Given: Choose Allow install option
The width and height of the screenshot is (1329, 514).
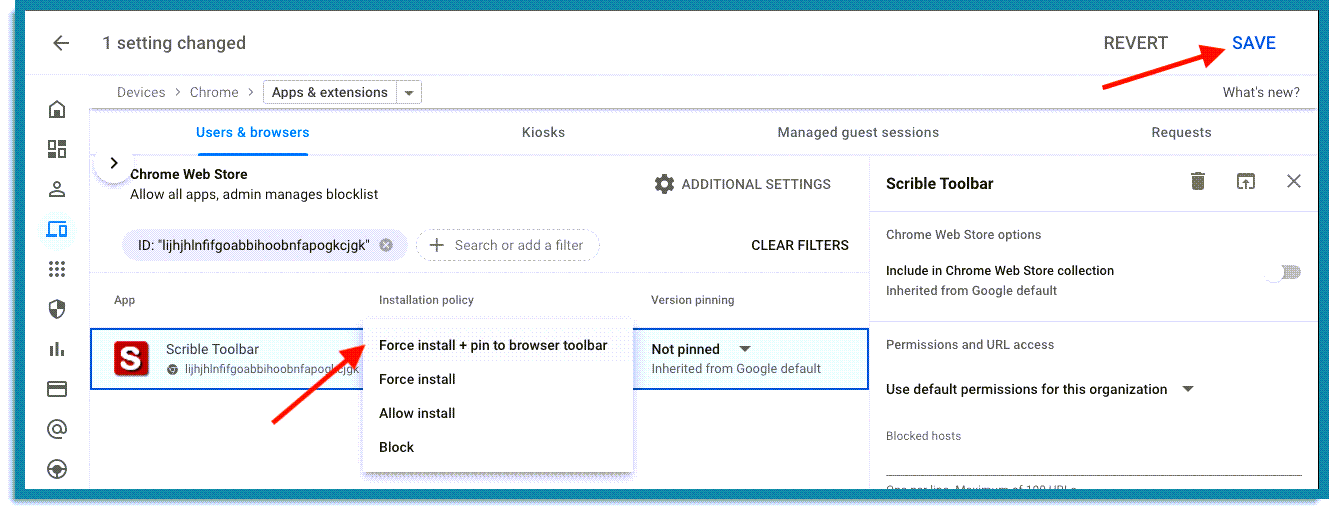Looking at the screenshot, I should tap(417, 413).
